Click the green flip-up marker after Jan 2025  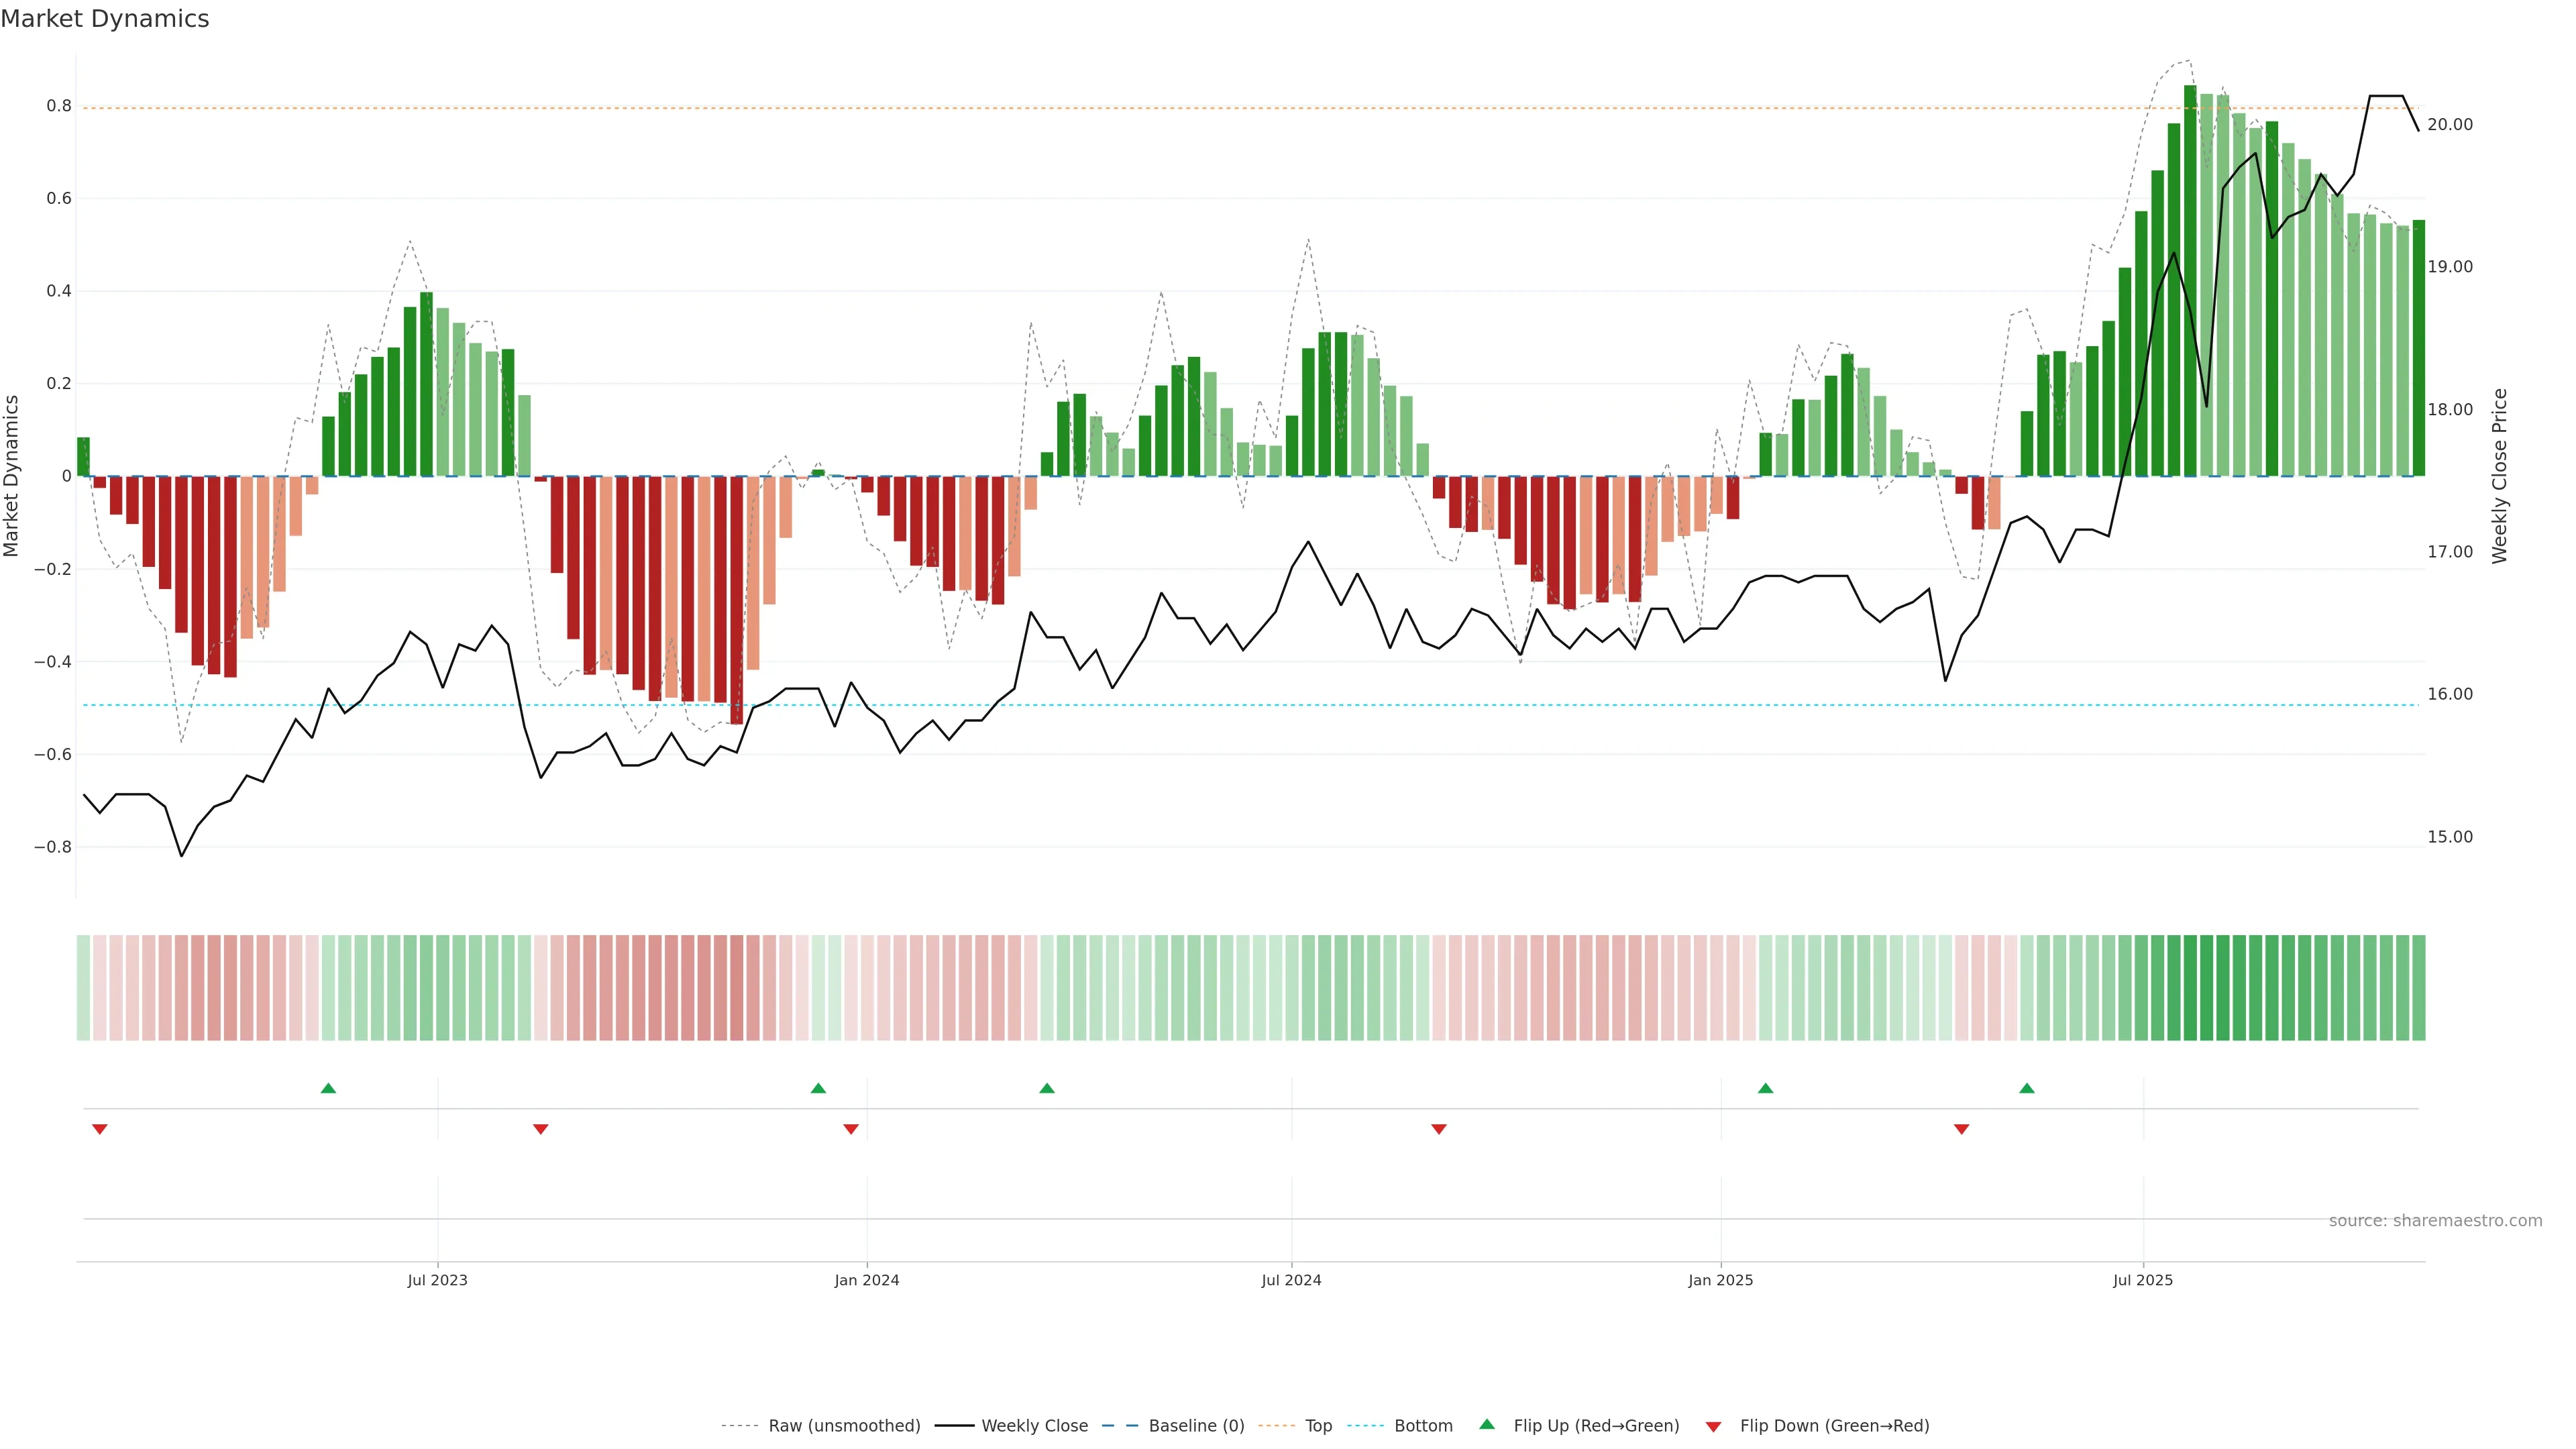(x=1765, y=1088)
